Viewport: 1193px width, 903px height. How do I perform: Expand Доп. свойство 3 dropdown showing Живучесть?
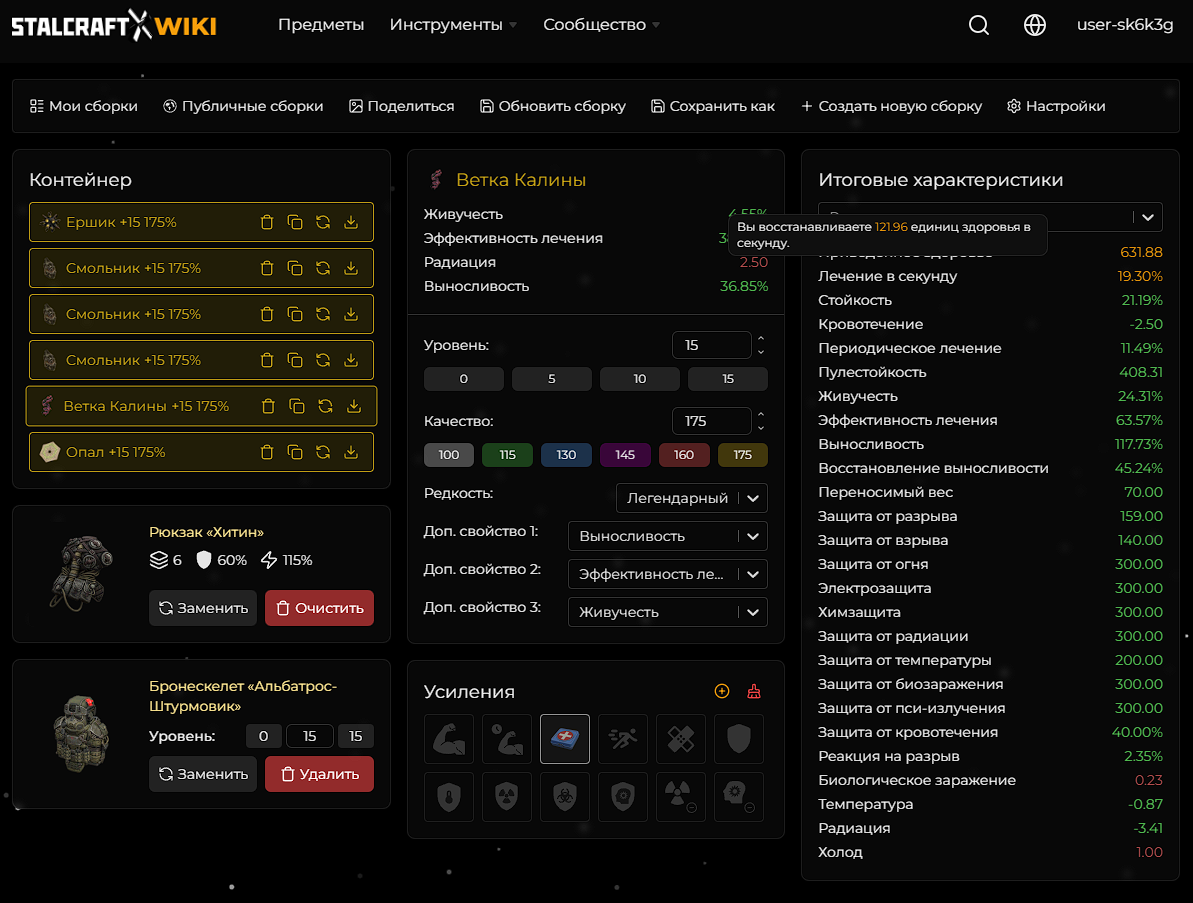667,612
